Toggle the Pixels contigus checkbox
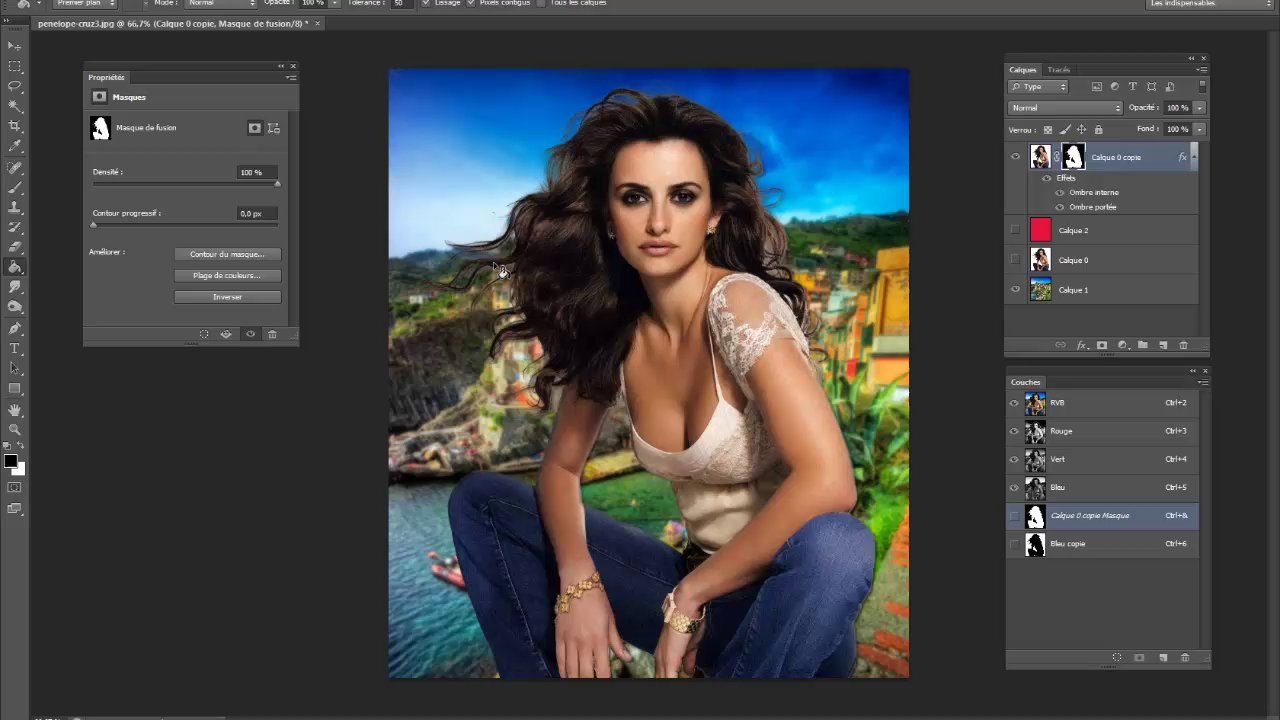The image size is (1280, 720). coord(471,3)
